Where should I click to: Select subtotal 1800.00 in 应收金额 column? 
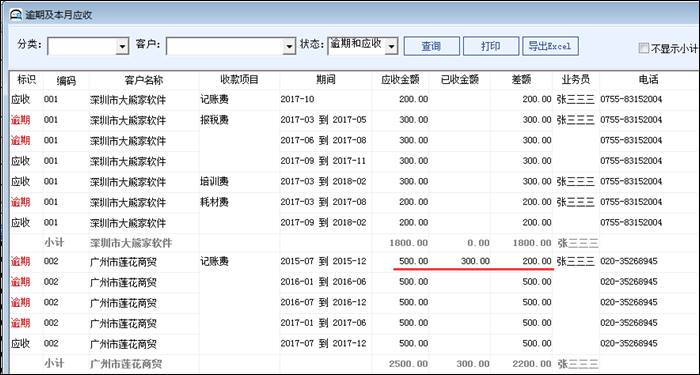click(408, 243)
